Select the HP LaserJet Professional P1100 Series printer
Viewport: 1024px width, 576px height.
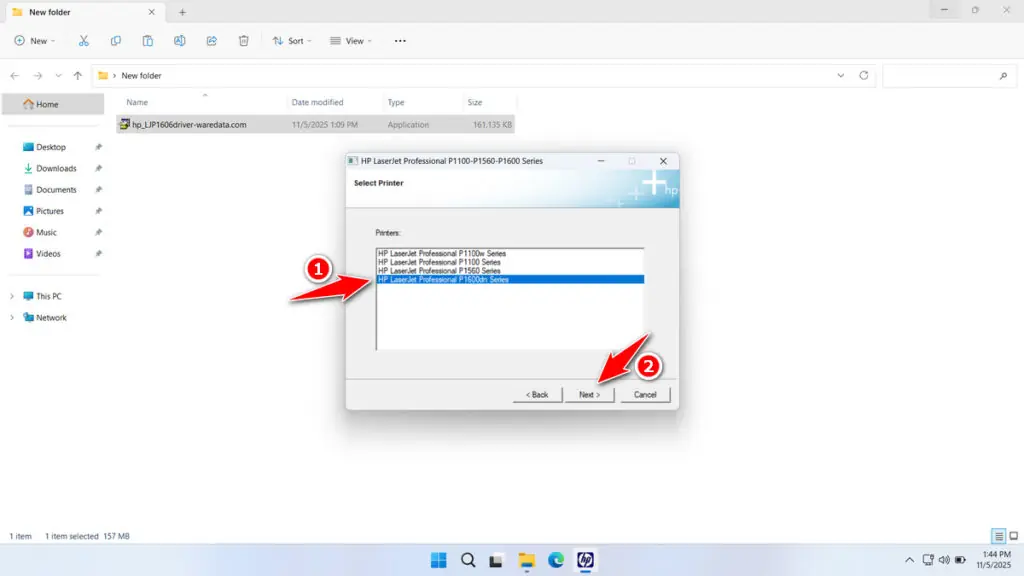pos(443,262)
